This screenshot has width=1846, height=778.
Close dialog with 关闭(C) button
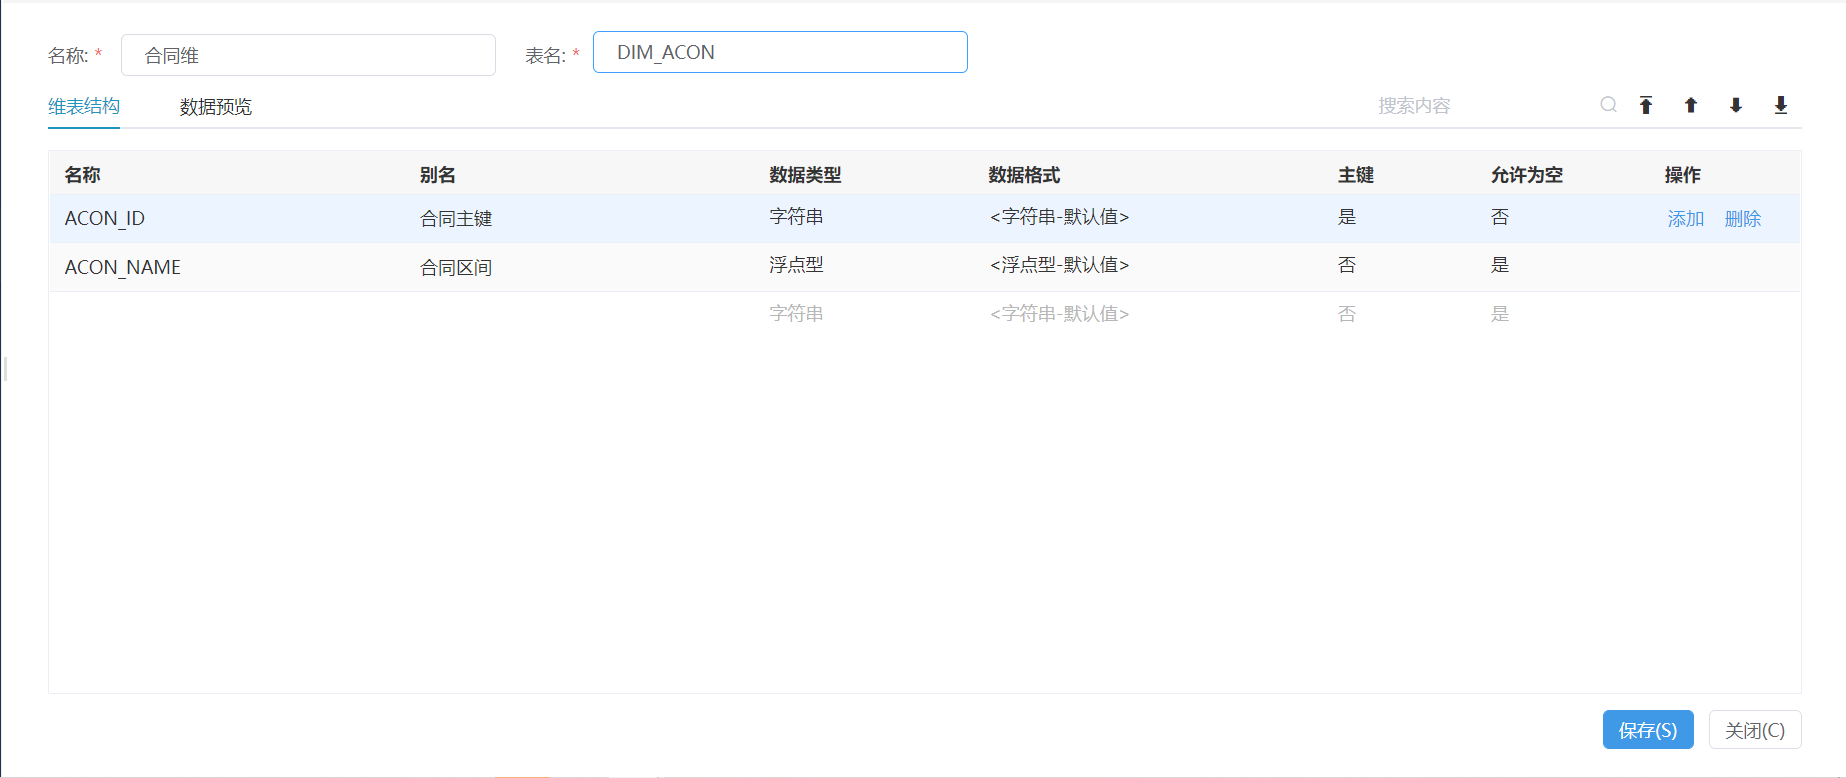[1755, 730]
